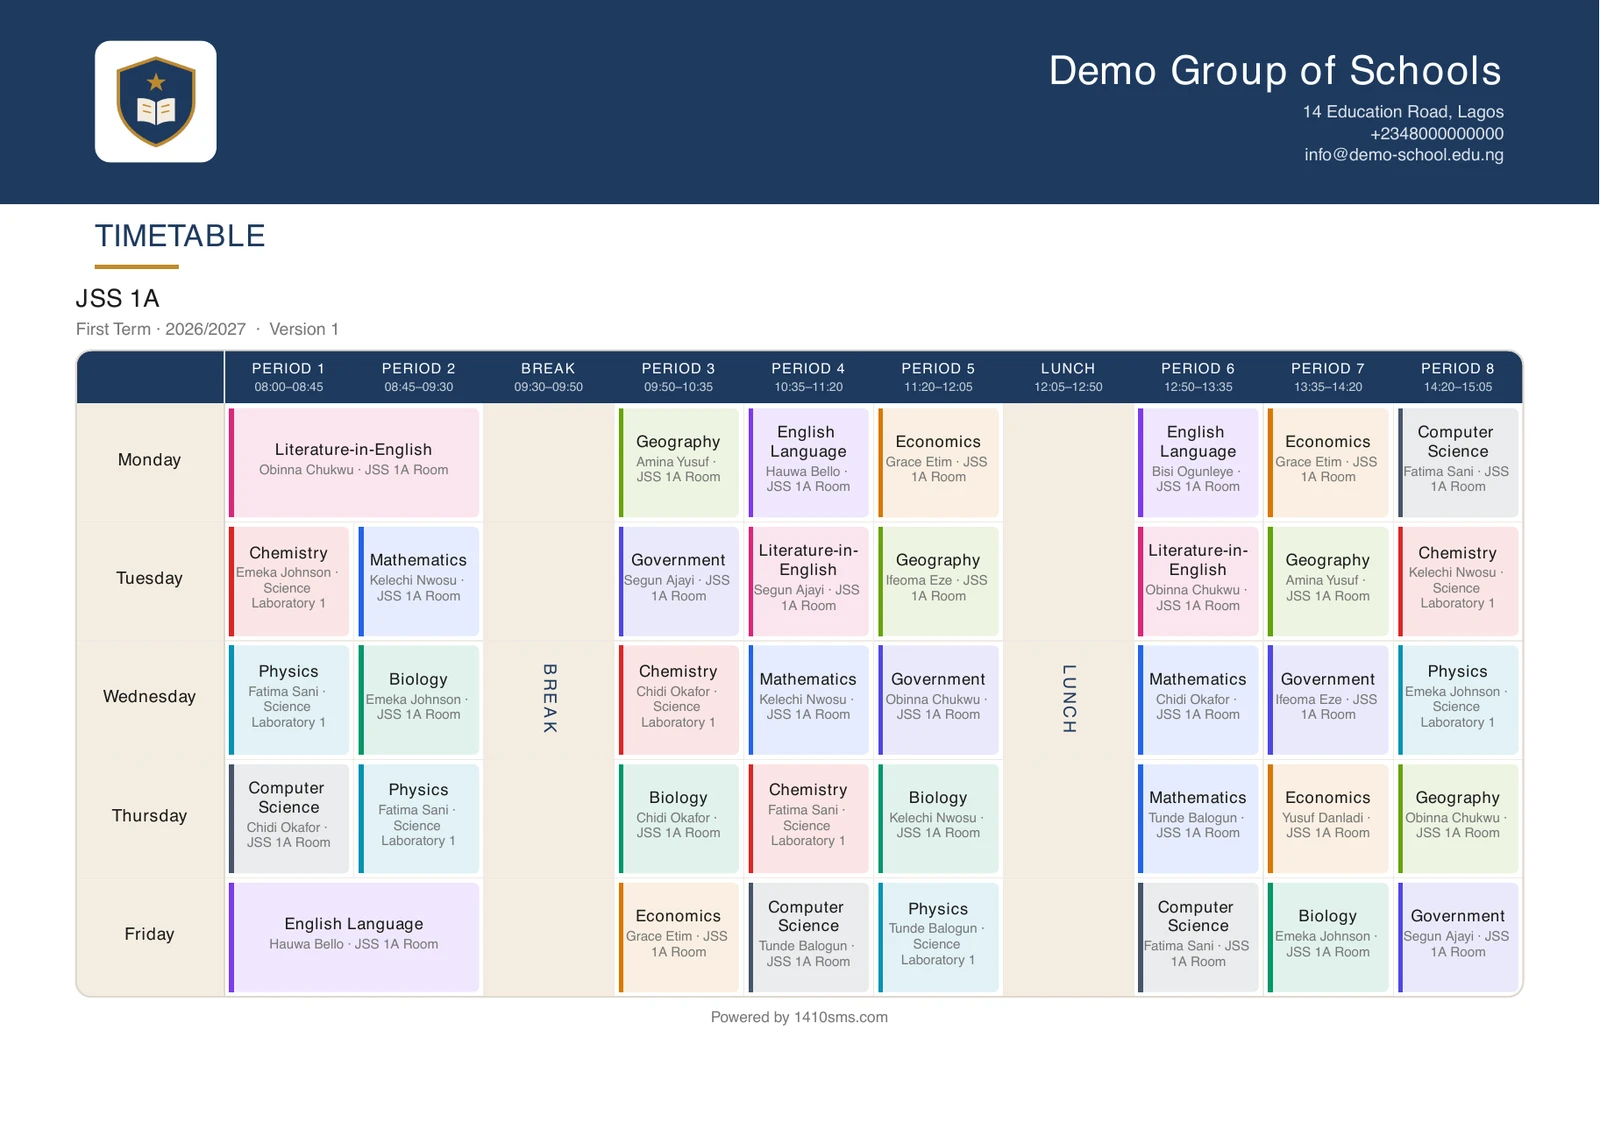Screen dimensions: 1600x1130
Task: Open Monday Literature-in-English double period card
Action: (x=354, y=463)
